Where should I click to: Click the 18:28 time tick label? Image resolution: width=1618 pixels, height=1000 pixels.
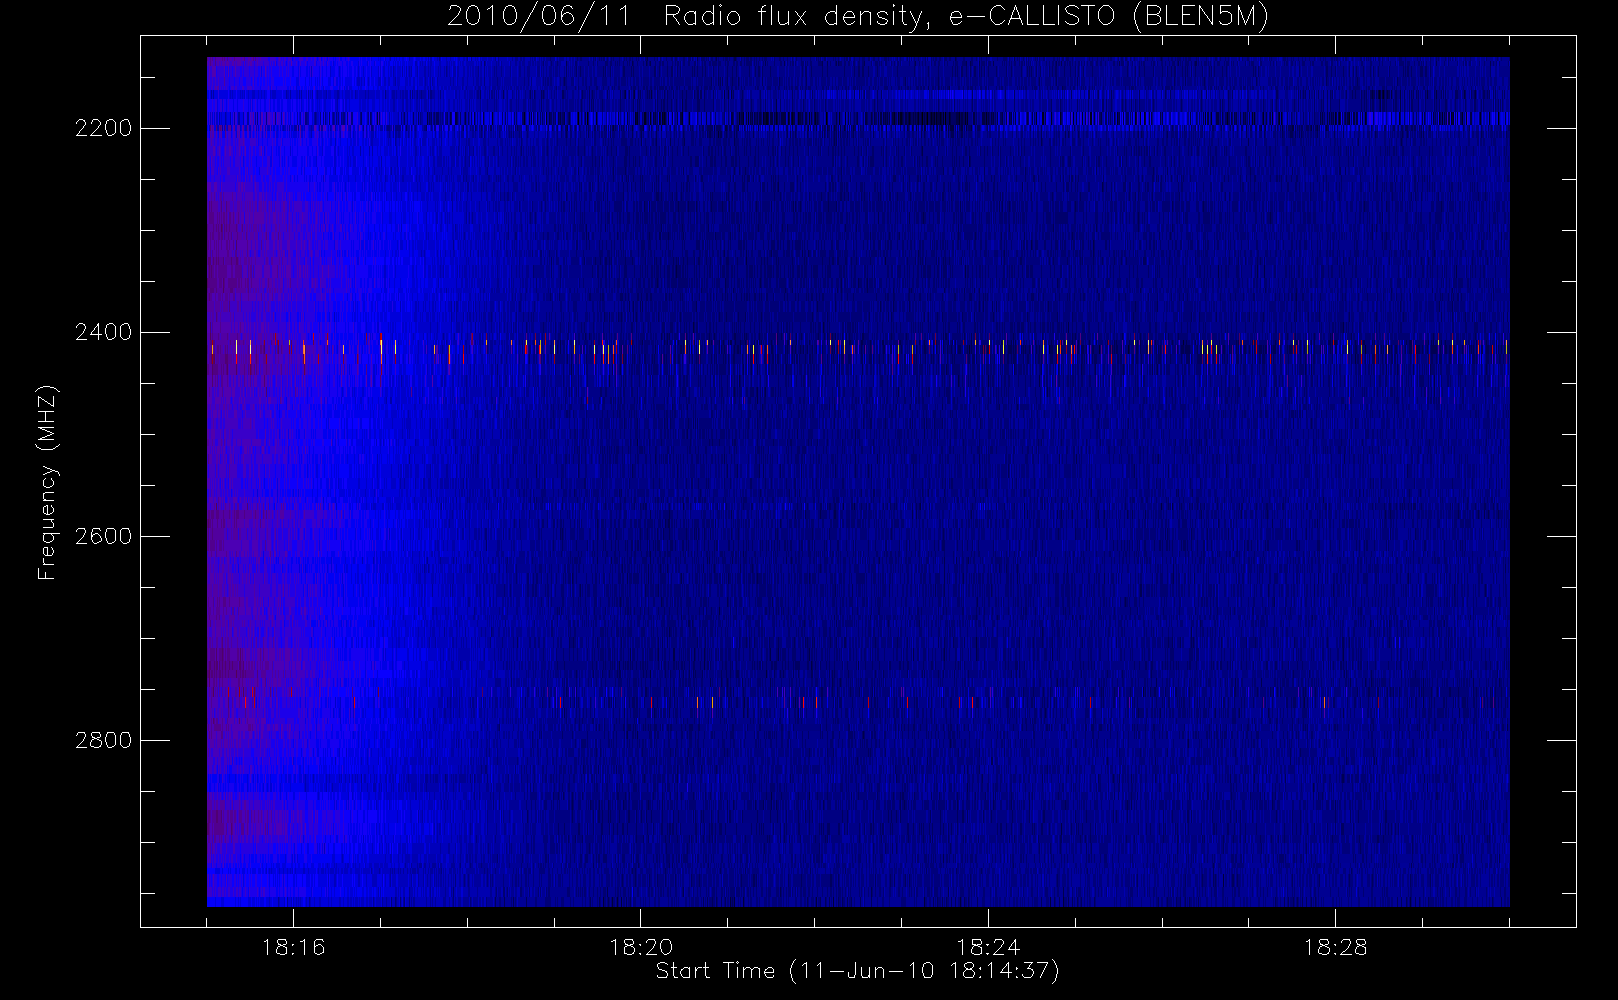click(x=1335, y=947)
